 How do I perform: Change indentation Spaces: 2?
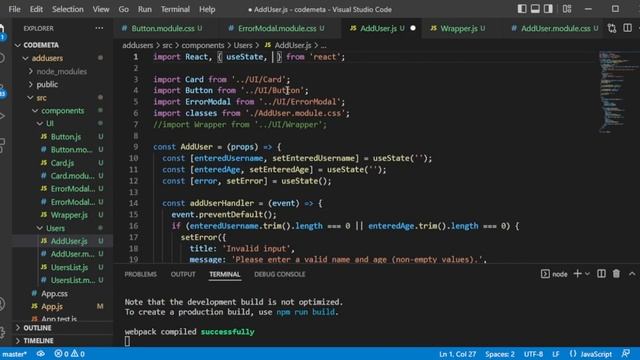click(500, 354)
